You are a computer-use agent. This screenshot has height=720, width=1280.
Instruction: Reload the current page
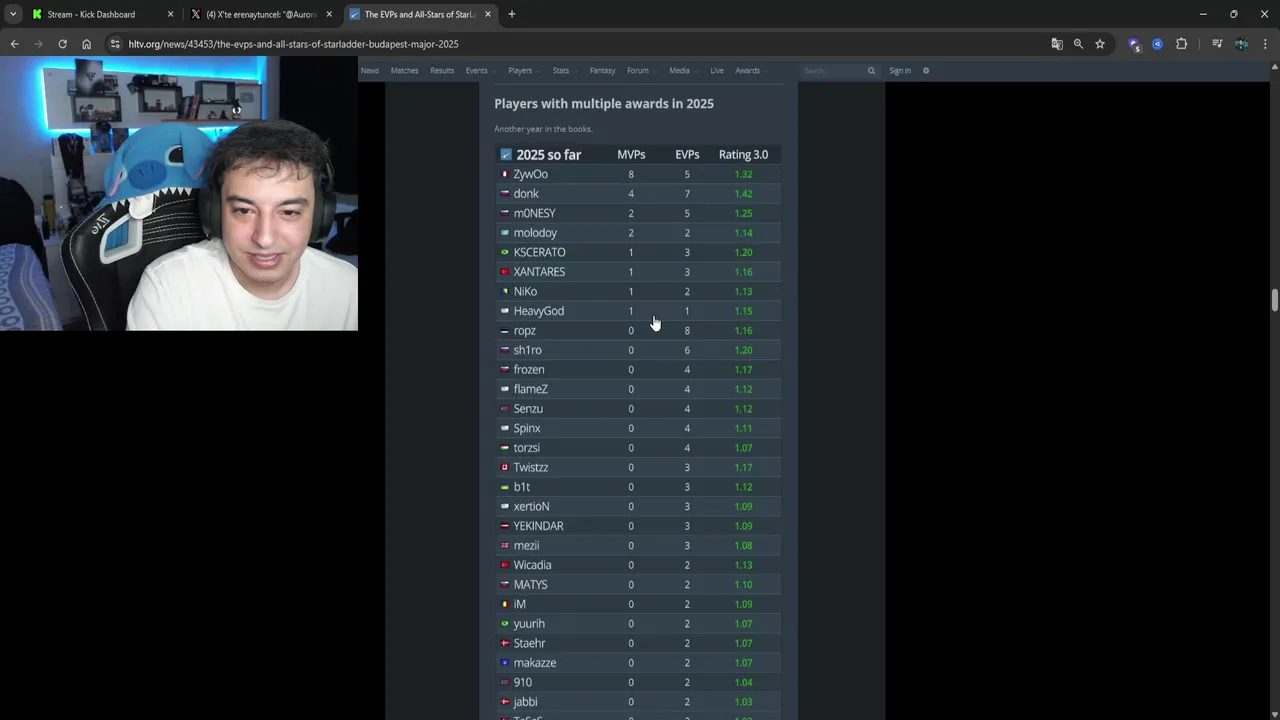point(62,44)
